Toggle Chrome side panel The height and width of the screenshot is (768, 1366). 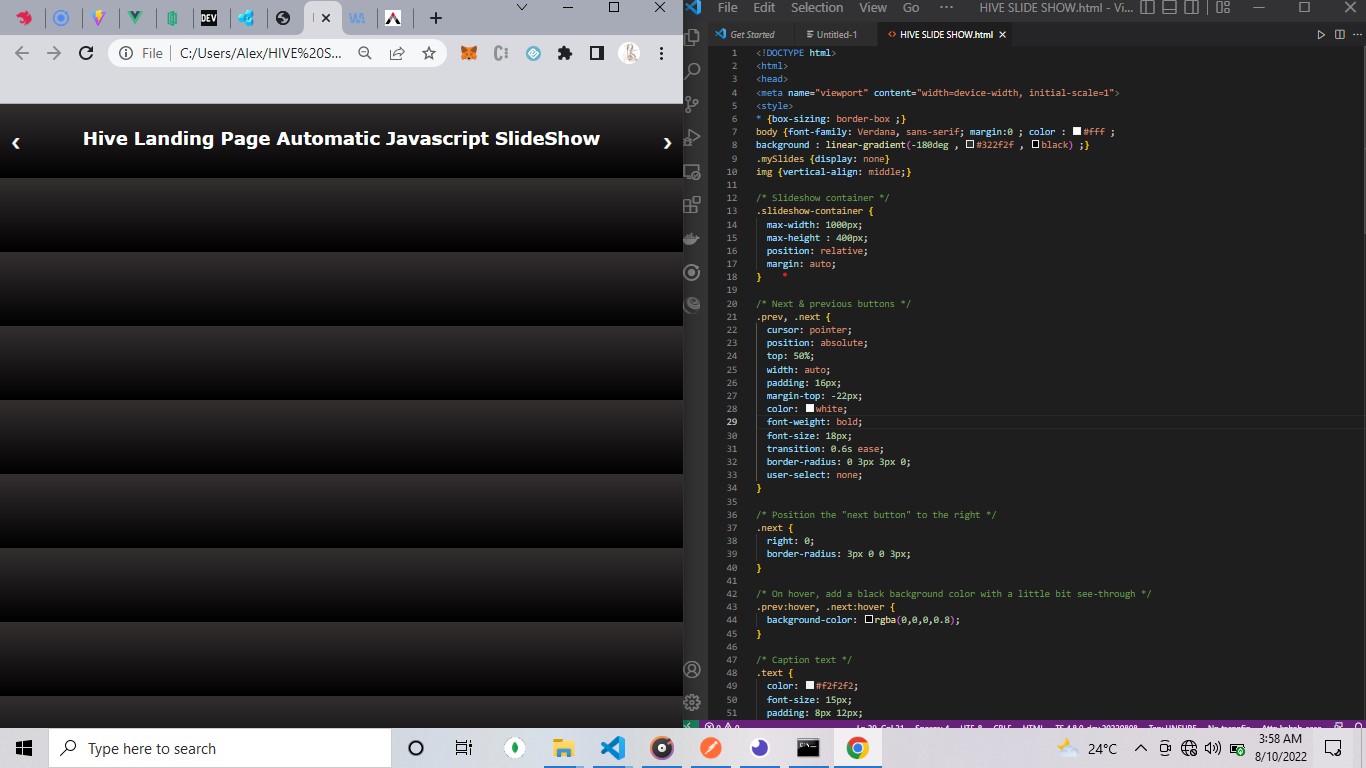(x=597, y=53)
